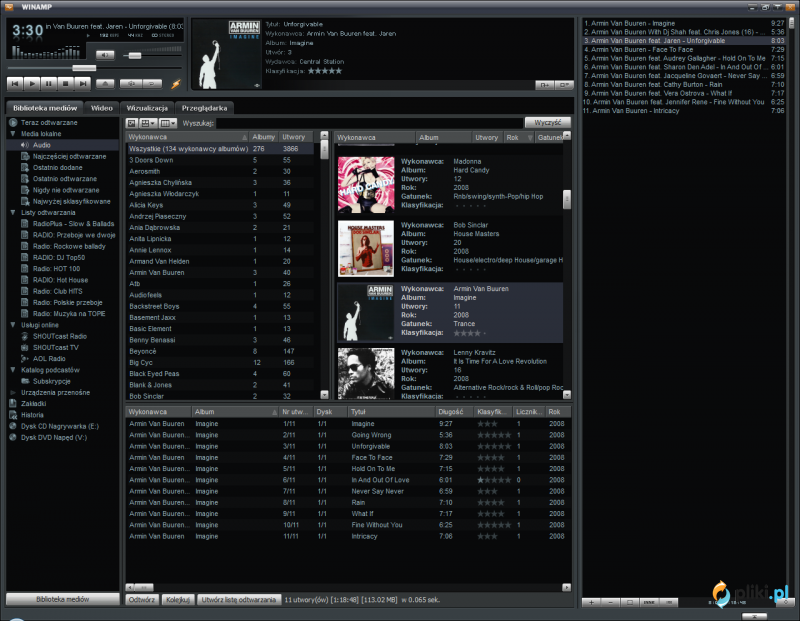Remove items with playlist minus button
The image size is (800, 621).
click(x=611, y=602)
